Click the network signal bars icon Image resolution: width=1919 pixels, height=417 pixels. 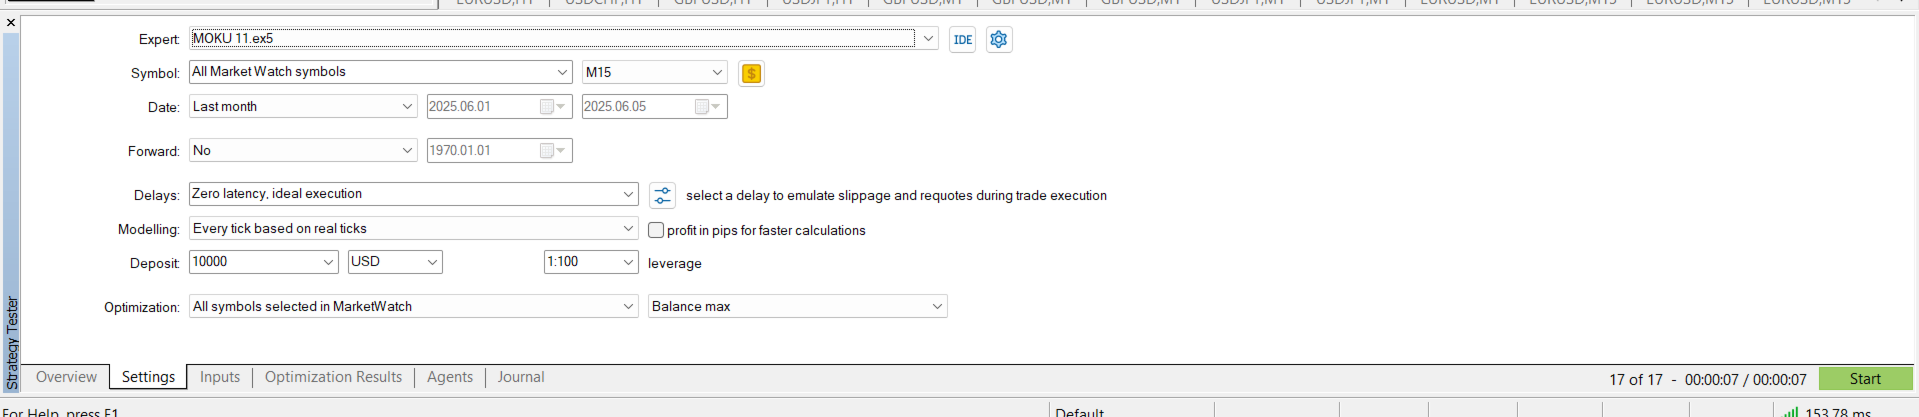coord(1791,411)
